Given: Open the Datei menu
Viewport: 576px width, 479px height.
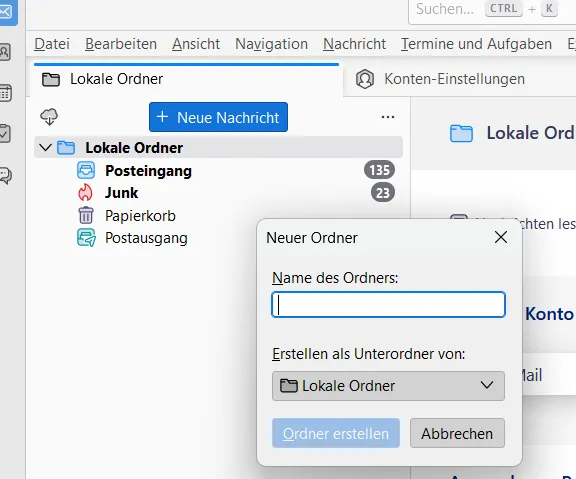Looking at the screenshot, I should [x=52, y=44].
